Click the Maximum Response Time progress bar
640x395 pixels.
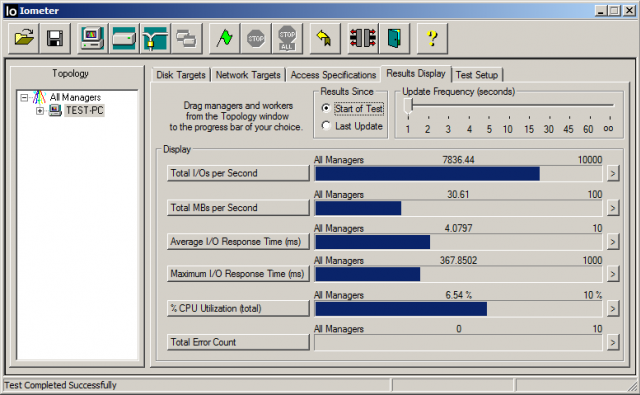(x=458, y=274)
